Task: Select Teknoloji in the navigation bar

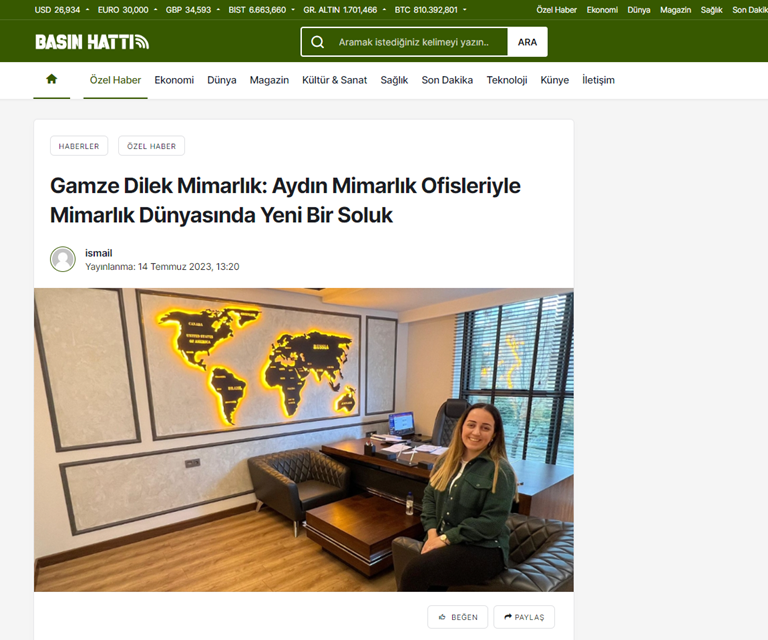Action: [506, 80]
